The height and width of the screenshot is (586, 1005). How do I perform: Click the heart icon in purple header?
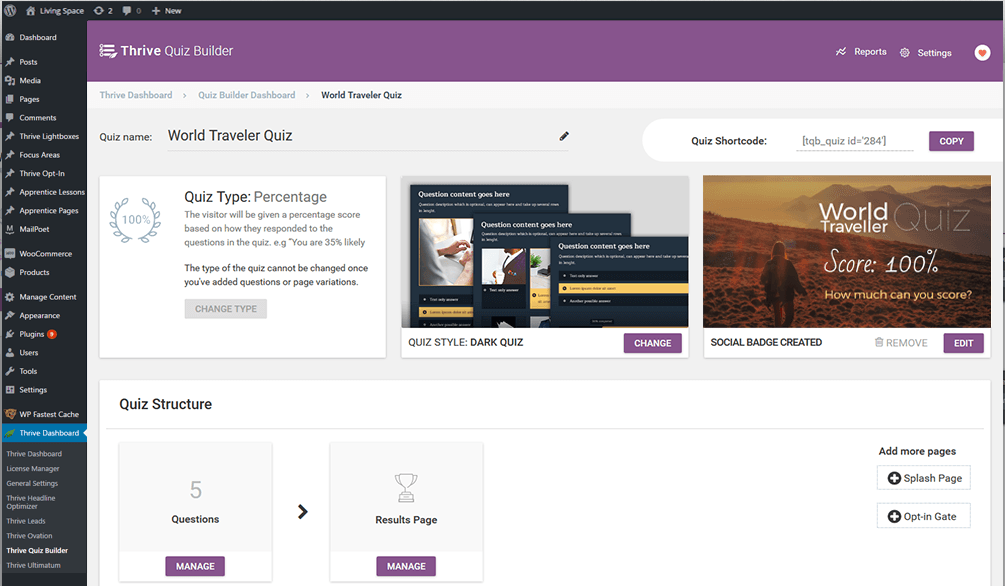click(x=982, y=53)
